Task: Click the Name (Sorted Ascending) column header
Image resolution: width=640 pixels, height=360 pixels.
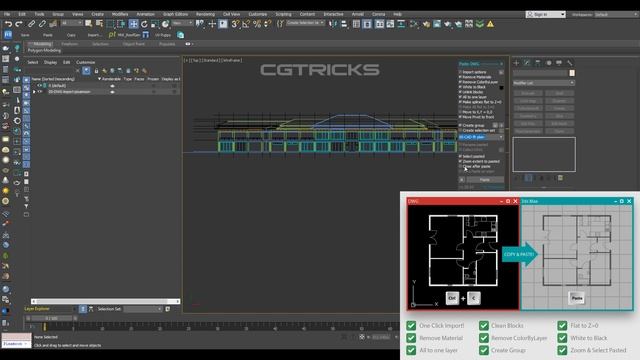Action: coord(53,79)
